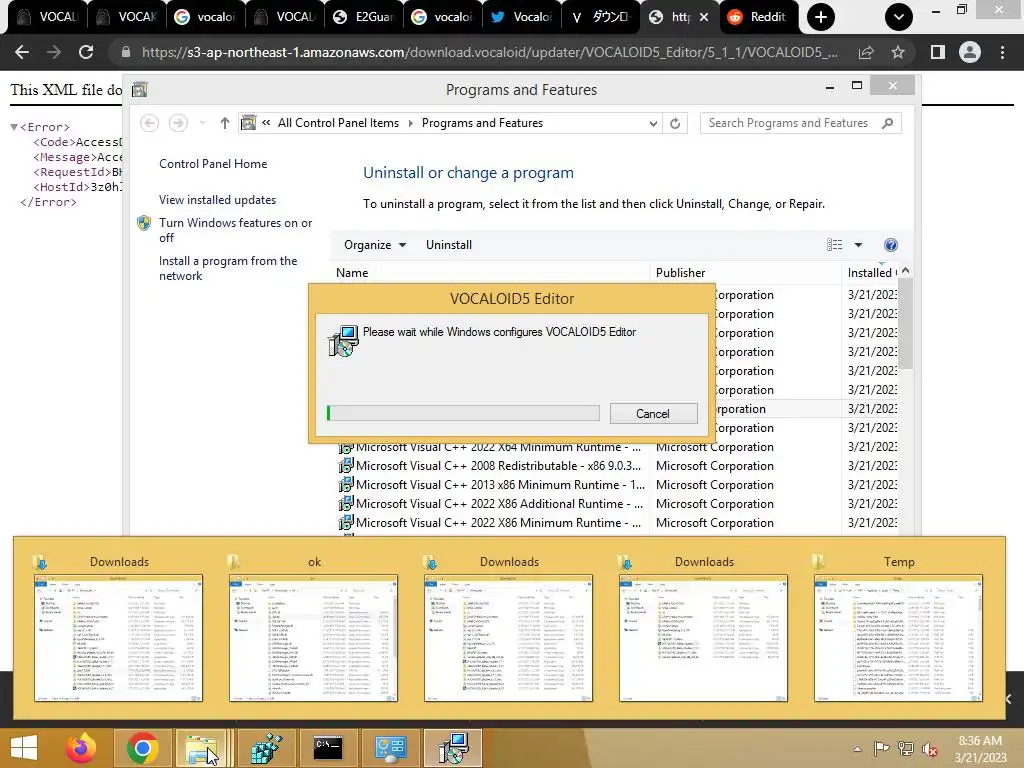Go up one level in Control Panel

coord(225,123)
